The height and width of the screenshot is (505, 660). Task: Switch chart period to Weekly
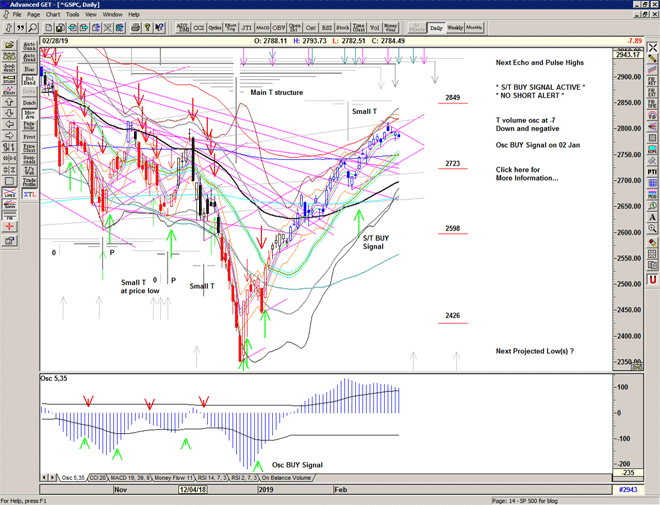pos(454,28)
